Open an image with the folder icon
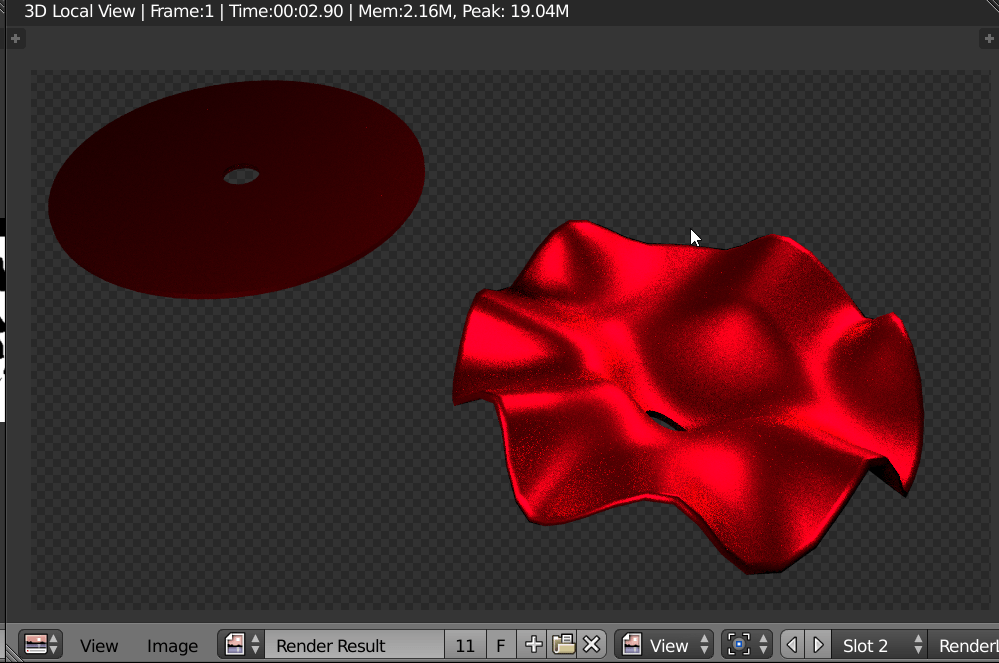The width and height of the screenshot is (999, 663). tap(563, 645)
